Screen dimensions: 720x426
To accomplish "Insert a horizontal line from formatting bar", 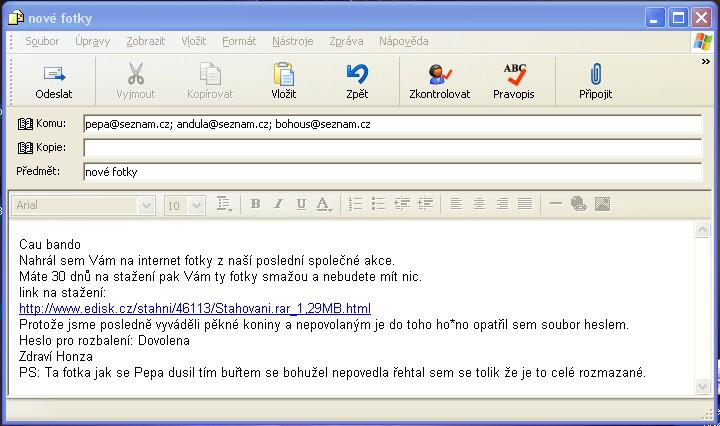I will 556,204.
